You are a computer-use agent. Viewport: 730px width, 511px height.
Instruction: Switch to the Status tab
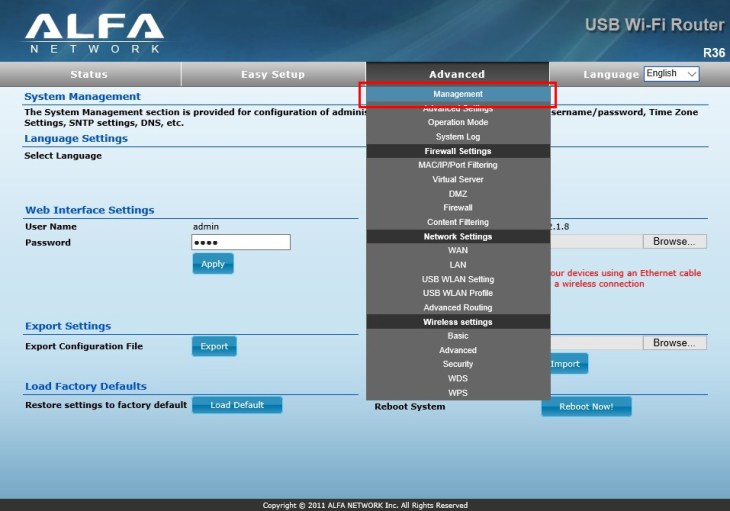pyautogui.click(x=89, y=74)
